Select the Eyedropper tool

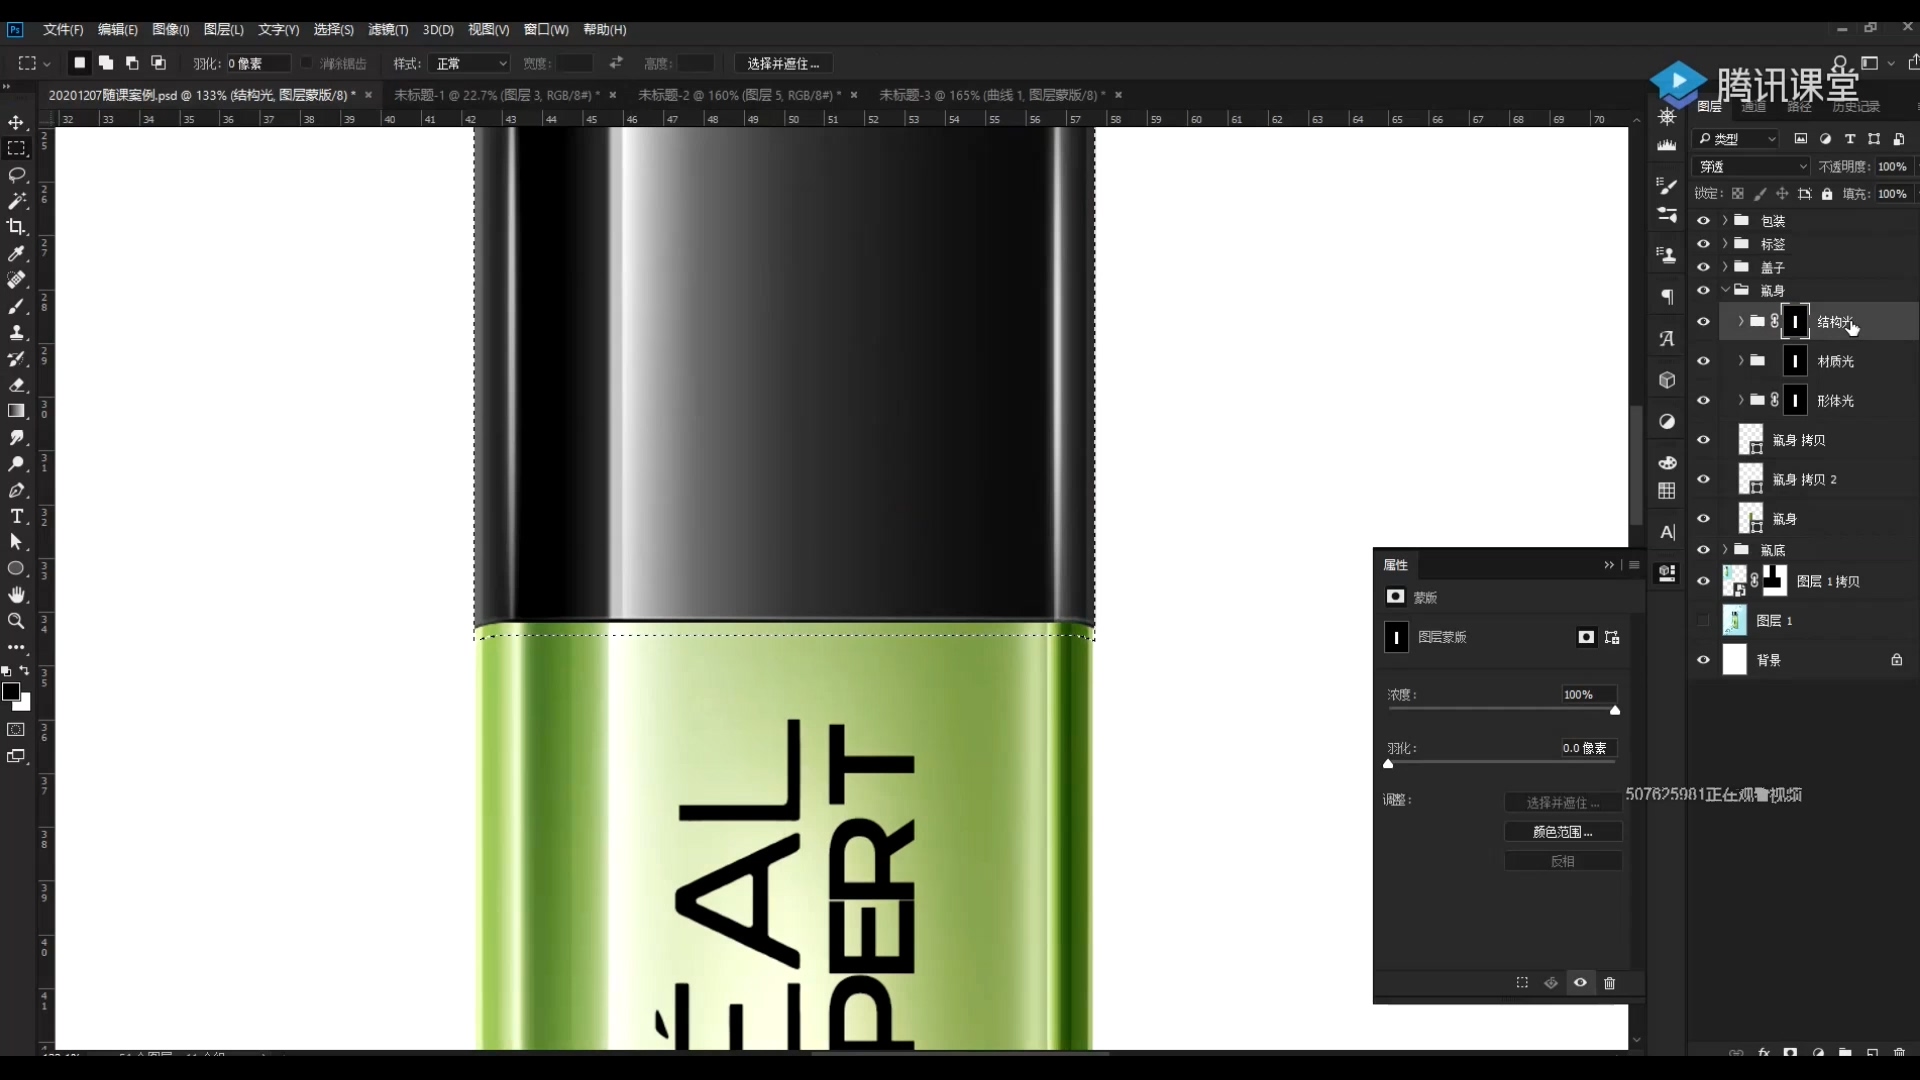[16, 254]
